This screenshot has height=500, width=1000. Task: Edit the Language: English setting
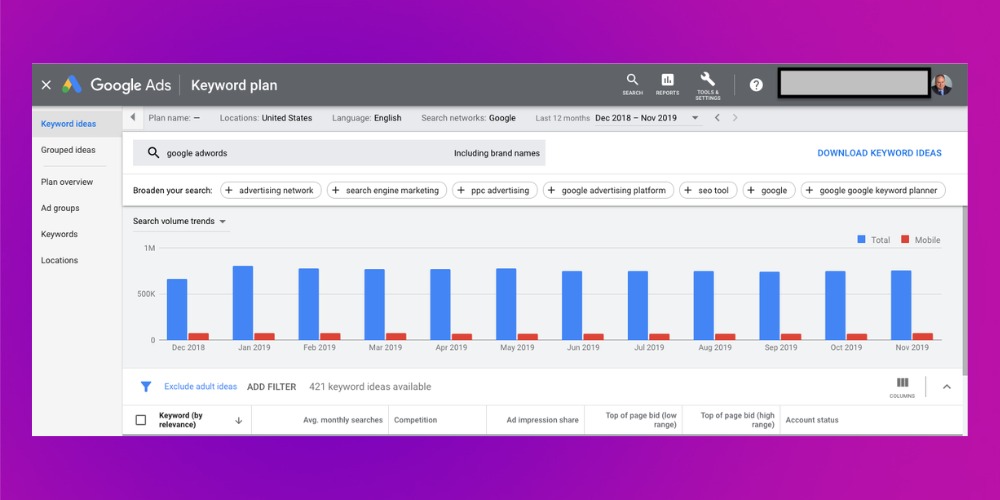pos(367,118)
